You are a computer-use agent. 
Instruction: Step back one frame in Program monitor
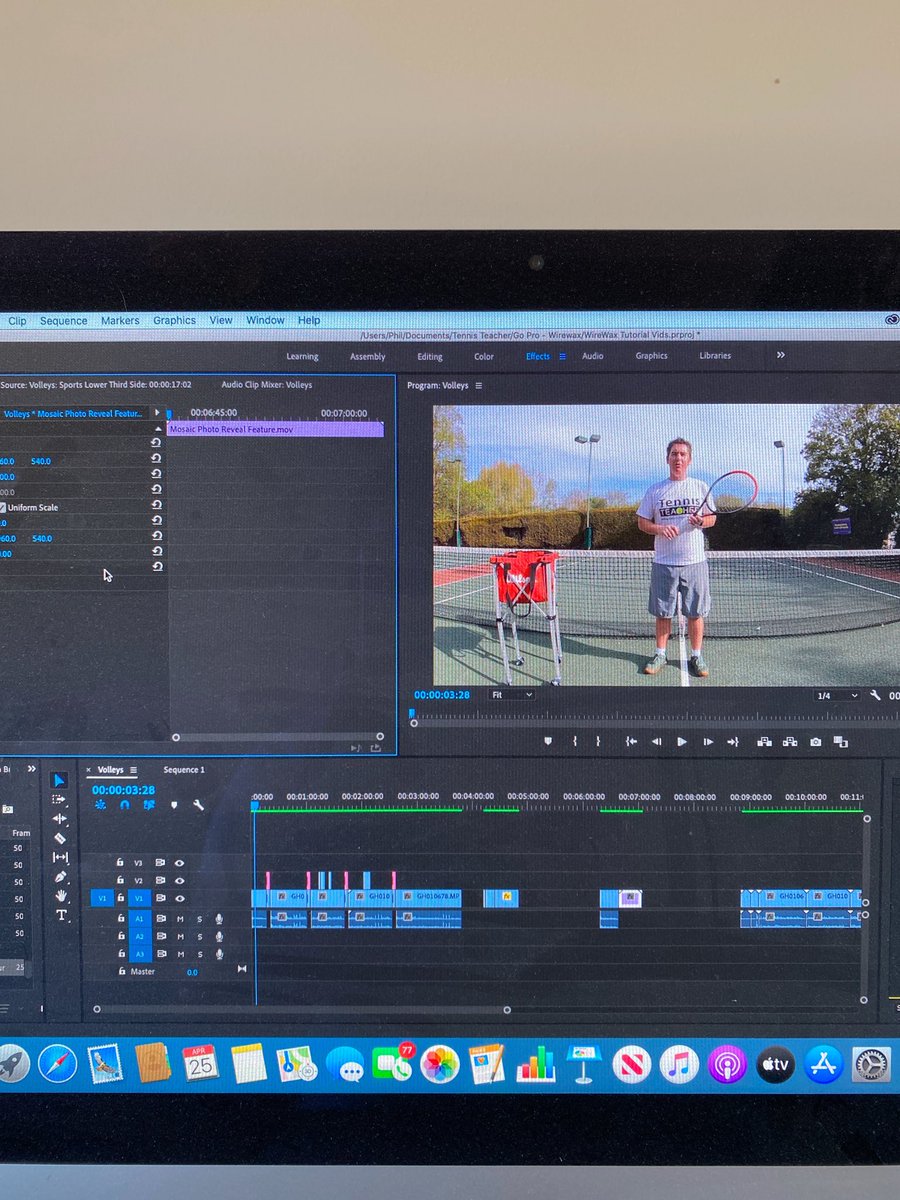657,741
